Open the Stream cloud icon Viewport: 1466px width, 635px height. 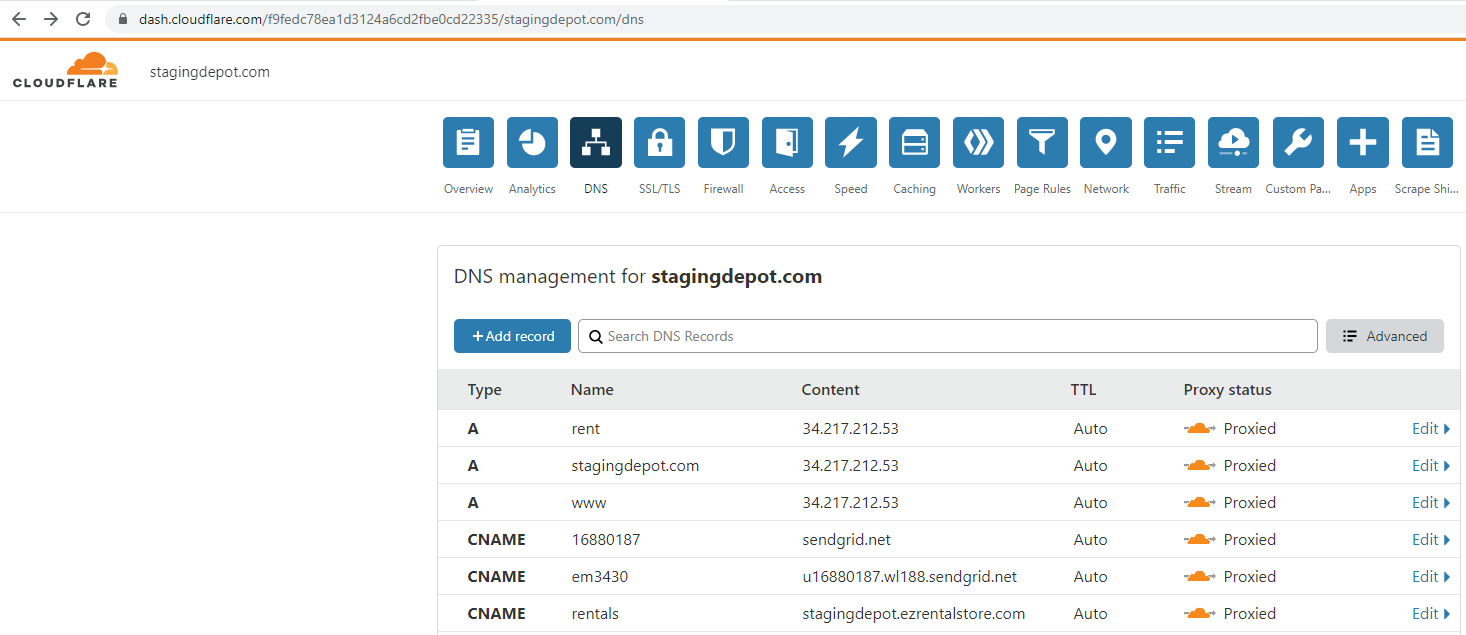pyautogui.click(x=1233, y=142)
